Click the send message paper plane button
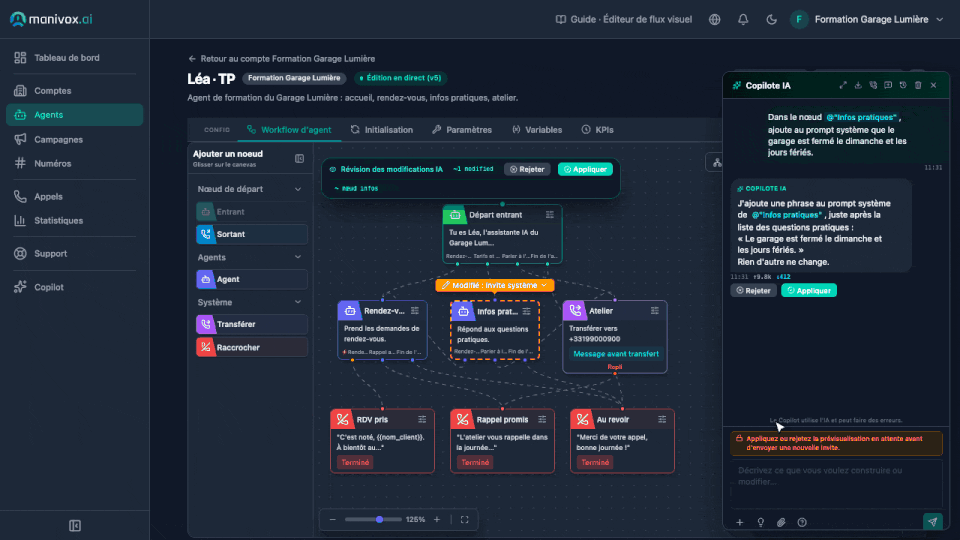The image size is (960, 540). 932,522
